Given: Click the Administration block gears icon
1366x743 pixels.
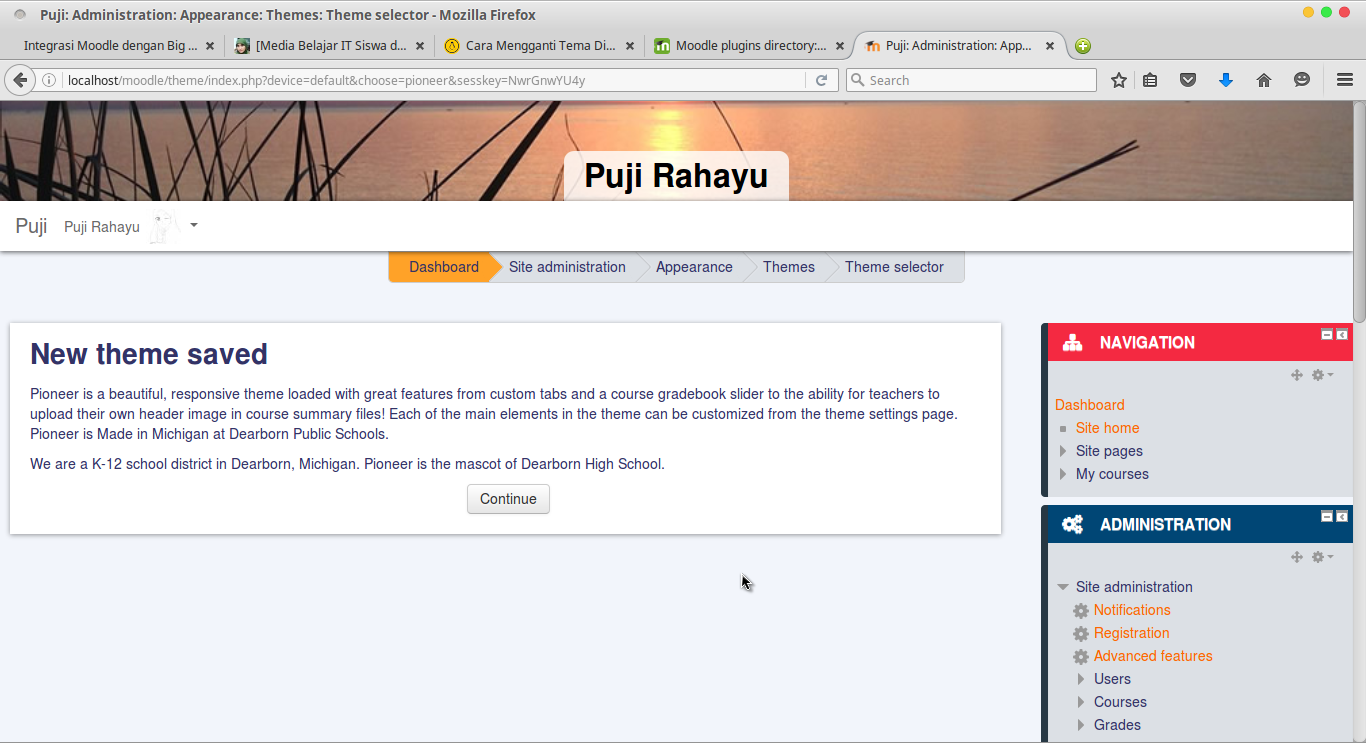Looking at the screenshot, I should [x=1073, y=524].
